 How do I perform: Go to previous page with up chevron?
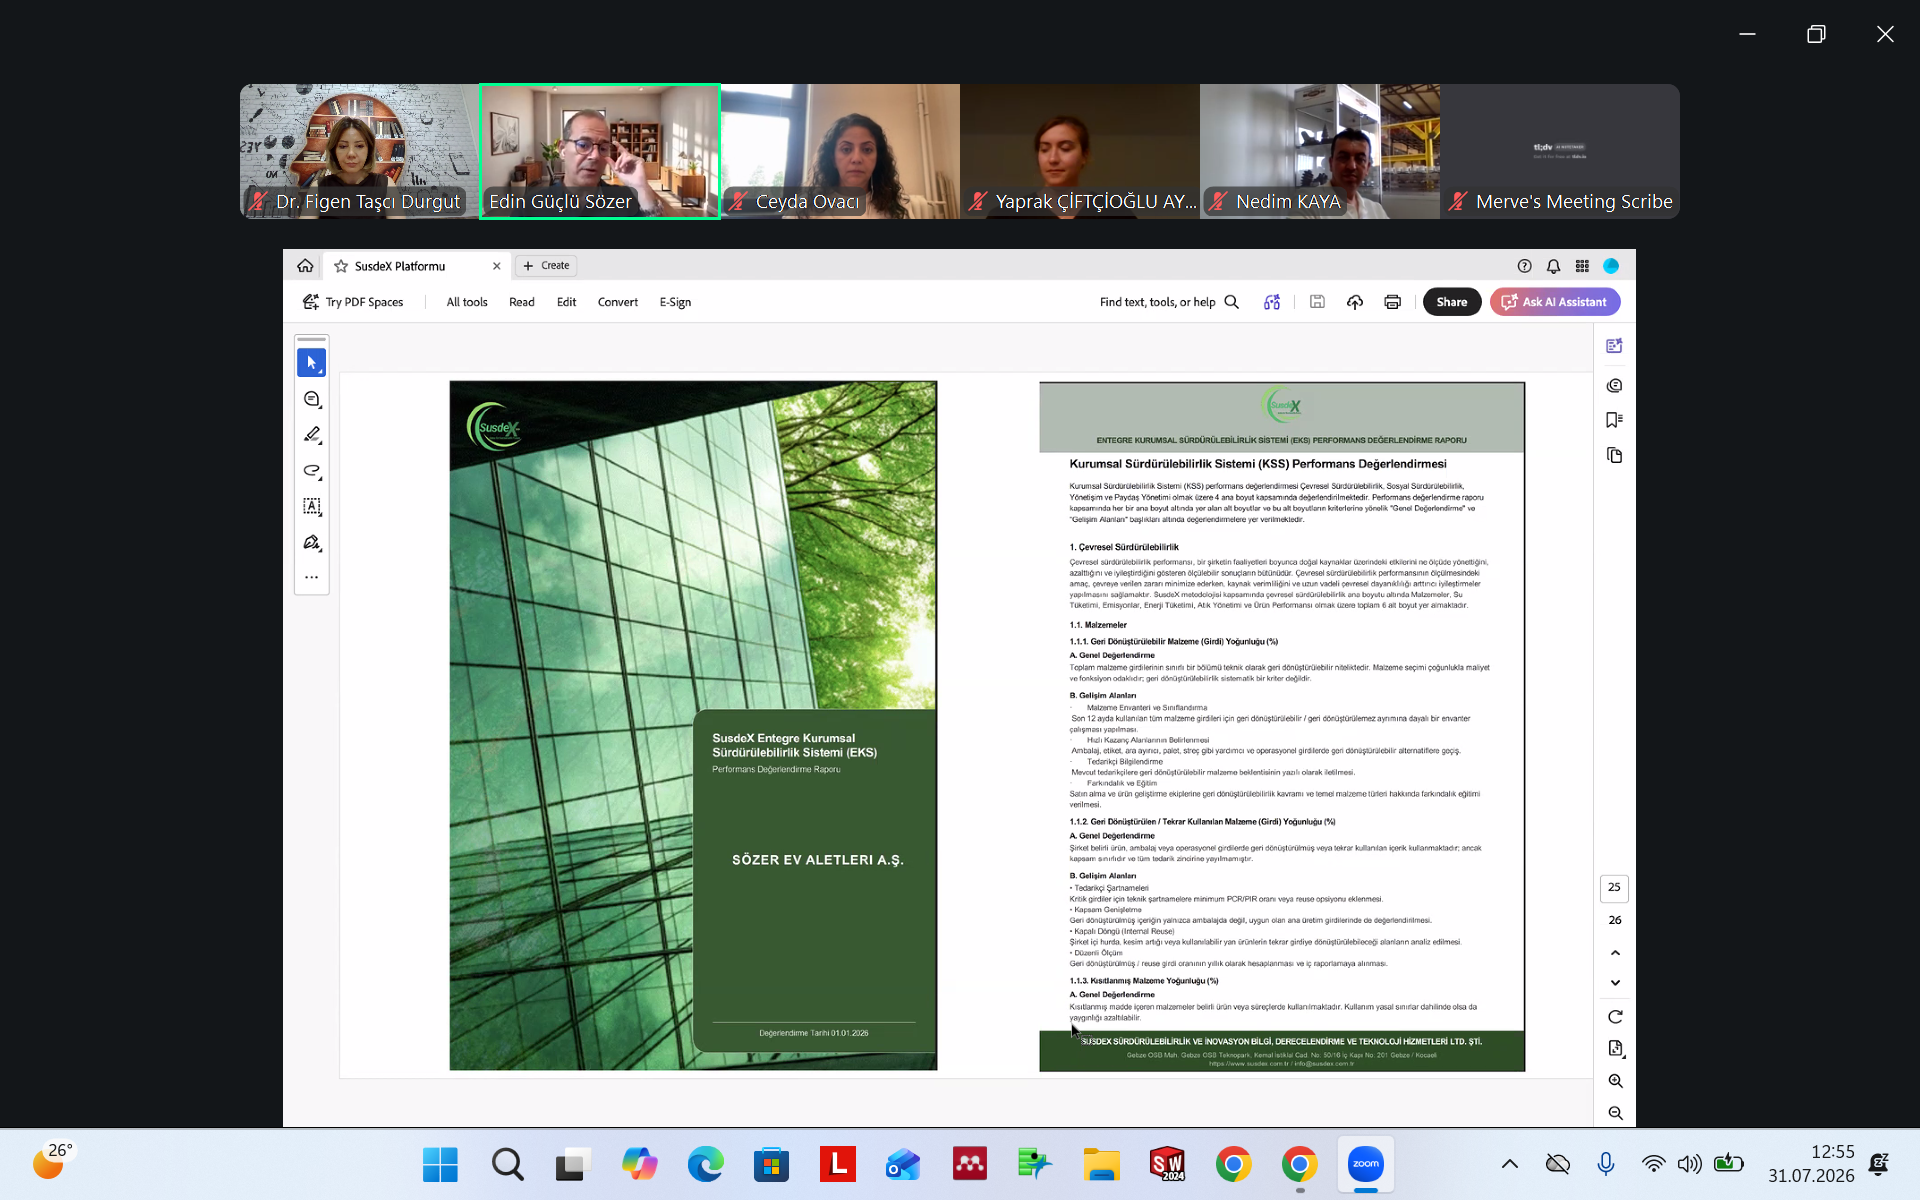1615,953
